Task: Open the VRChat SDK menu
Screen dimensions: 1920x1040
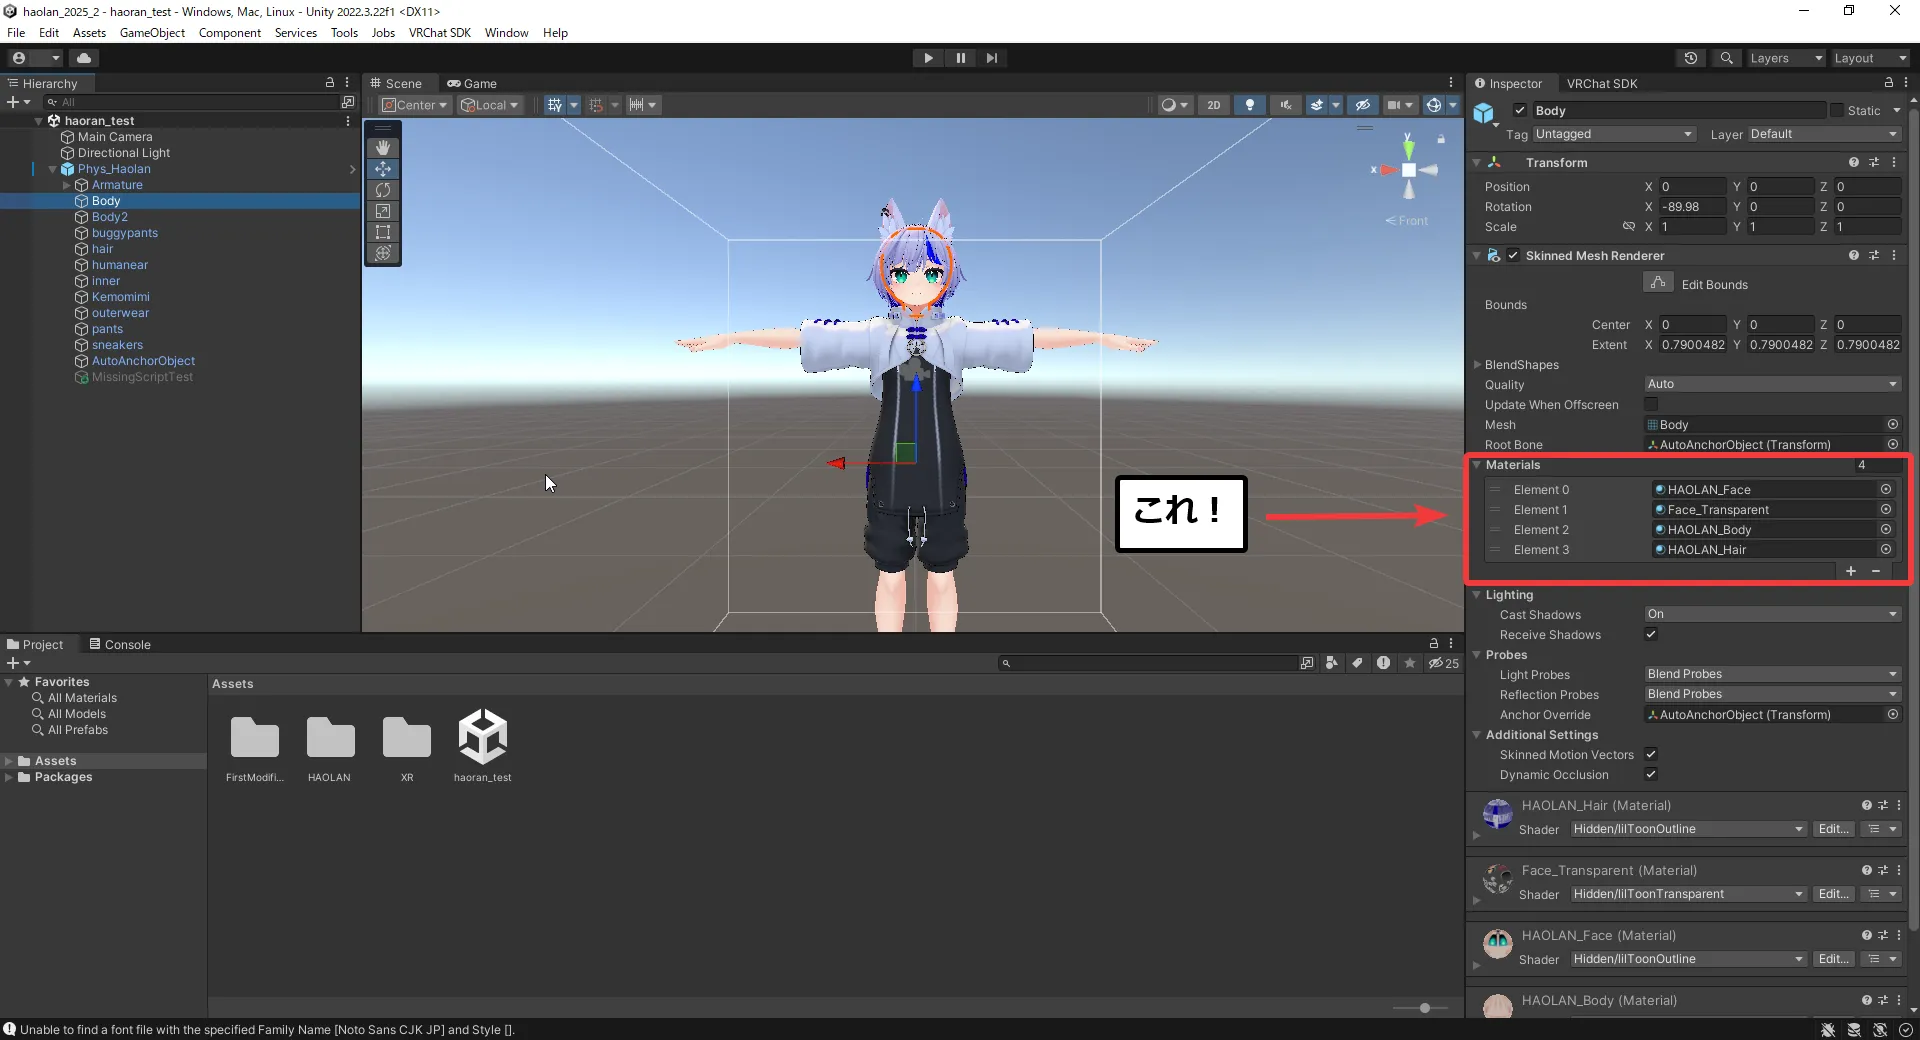Action: click(x=439, y=32)
